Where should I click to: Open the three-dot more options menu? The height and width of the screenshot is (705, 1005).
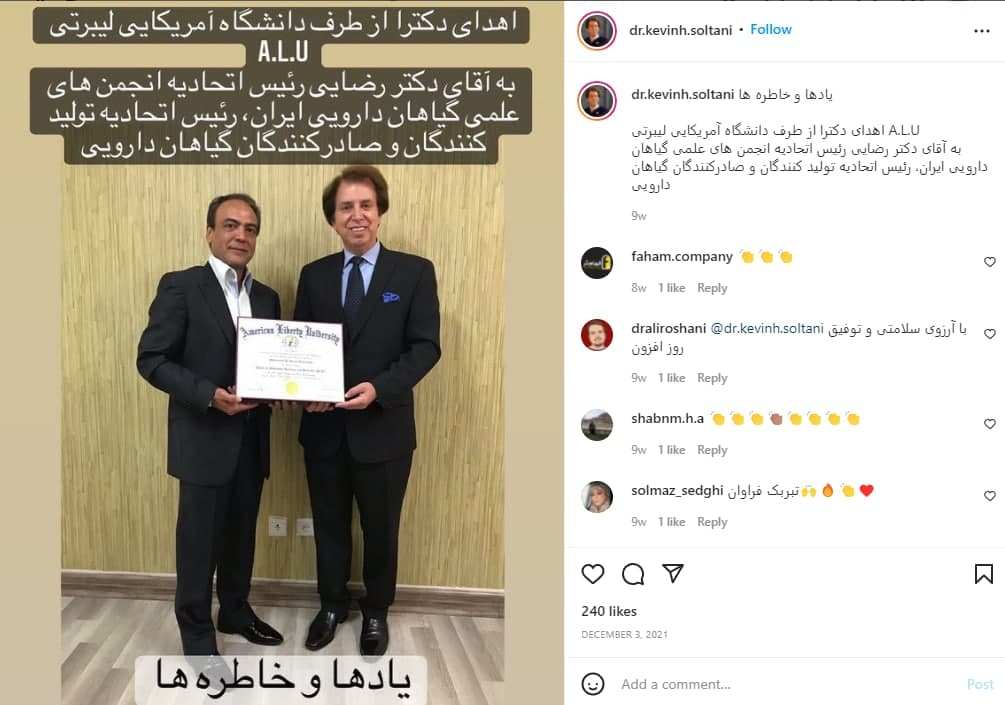pos(981,31)
